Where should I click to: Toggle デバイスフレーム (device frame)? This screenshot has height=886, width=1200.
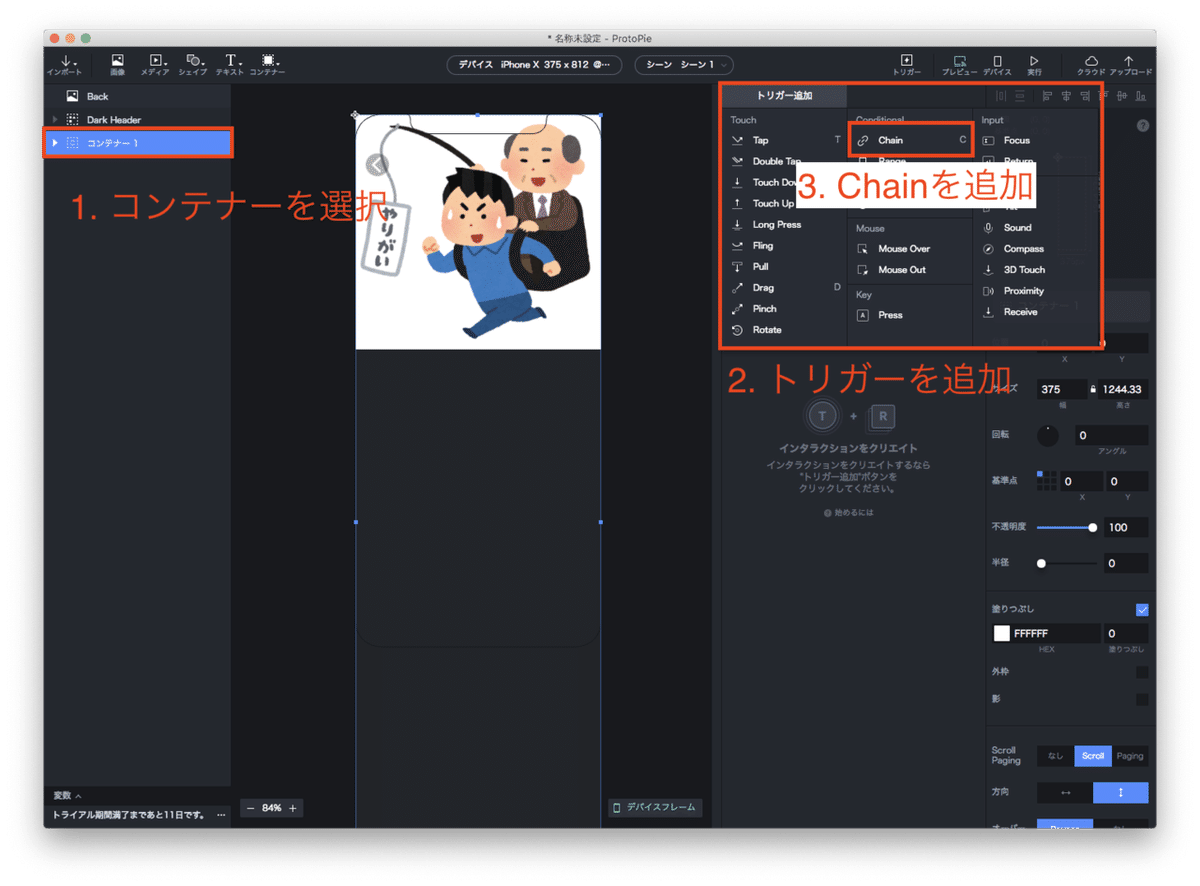tap(654, 807)
